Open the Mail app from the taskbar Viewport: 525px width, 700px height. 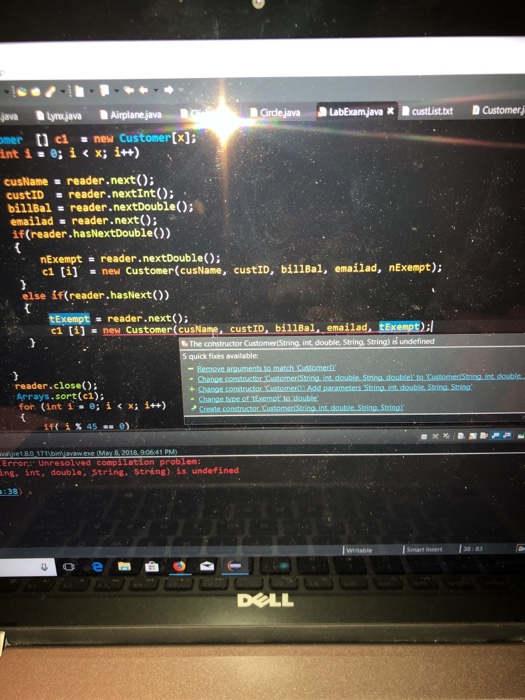coord(207,567)
